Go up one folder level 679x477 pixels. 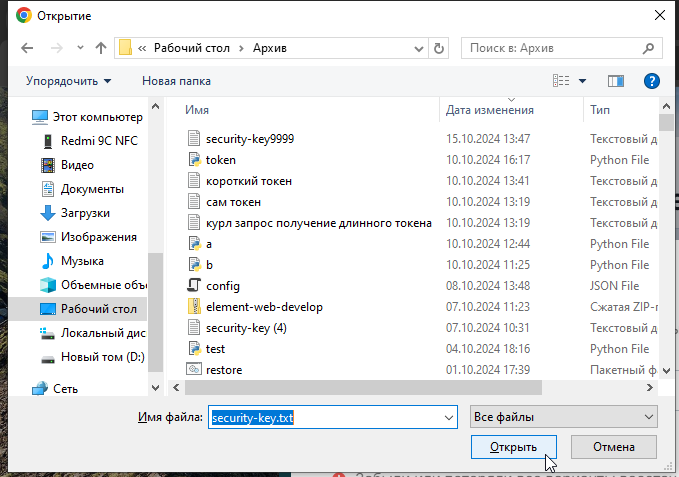tap(101, 48)
